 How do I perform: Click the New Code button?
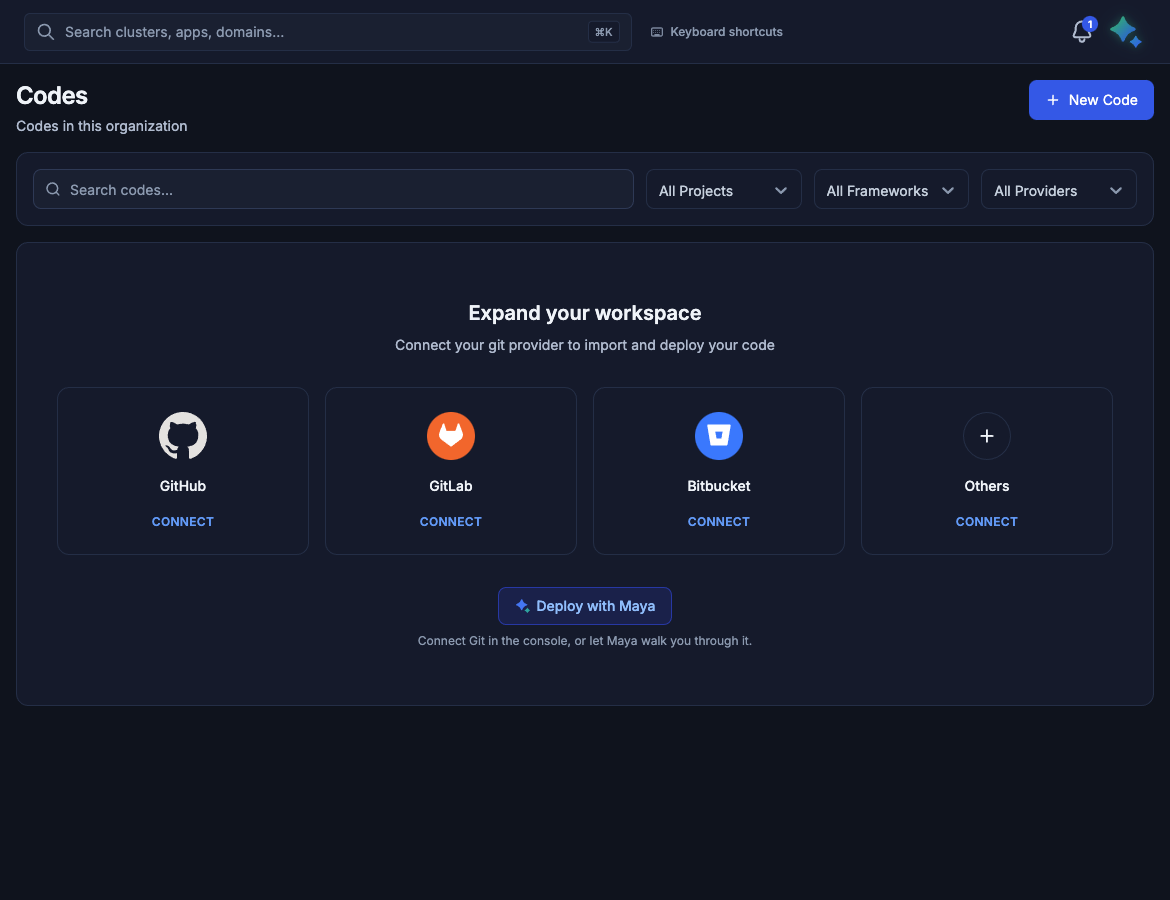pyautogui.click(x=1091, y=100)
